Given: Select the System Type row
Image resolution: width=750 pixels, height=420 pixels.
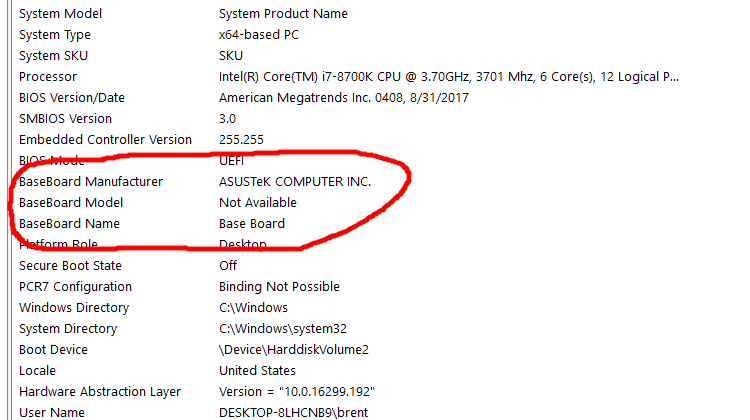Looking at the screenshot, I should point(378,35).
